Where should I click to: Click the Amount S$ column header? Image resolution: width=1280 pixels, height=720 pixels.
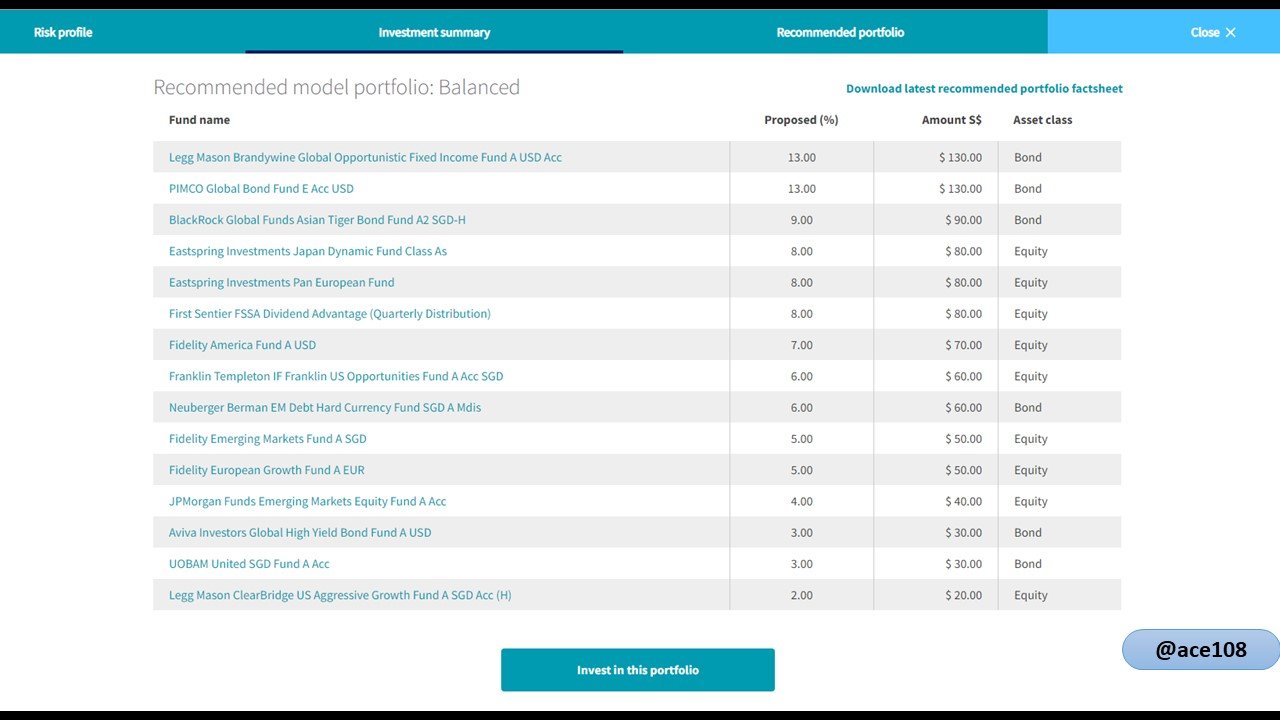click(951, 120)
